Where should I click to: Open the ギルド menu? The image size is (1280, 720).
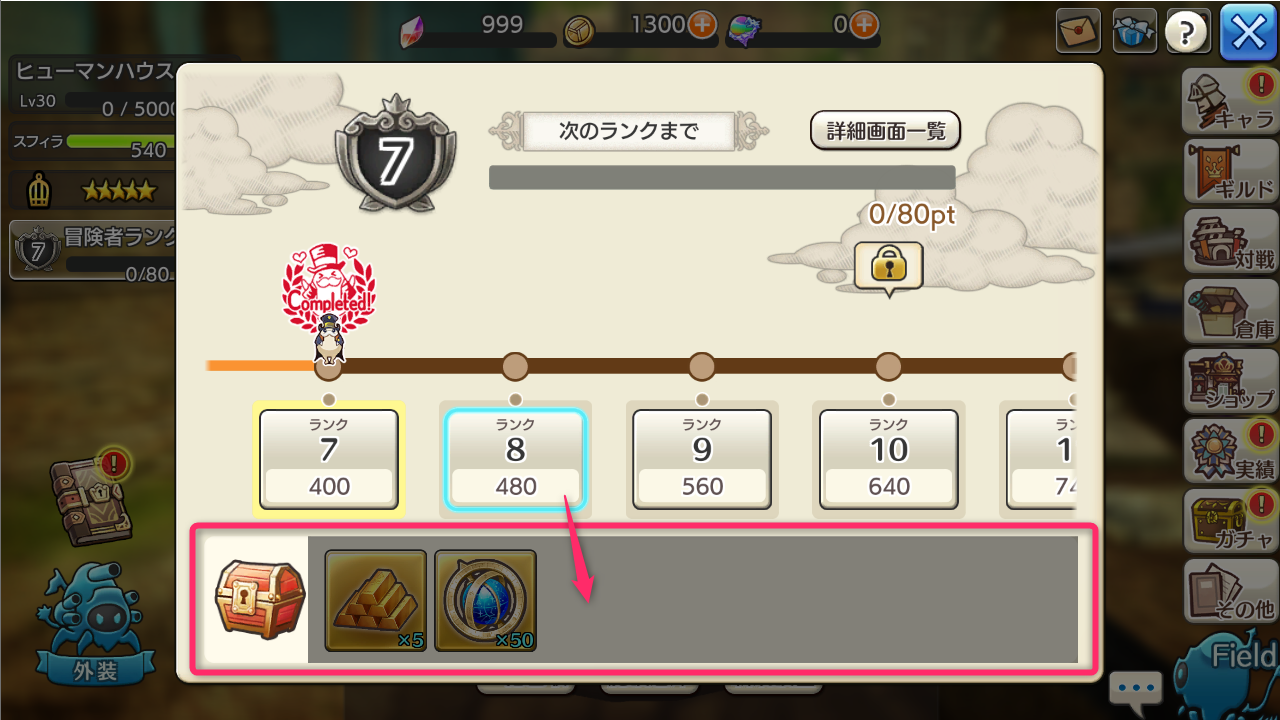click(x=1230, y=172)
